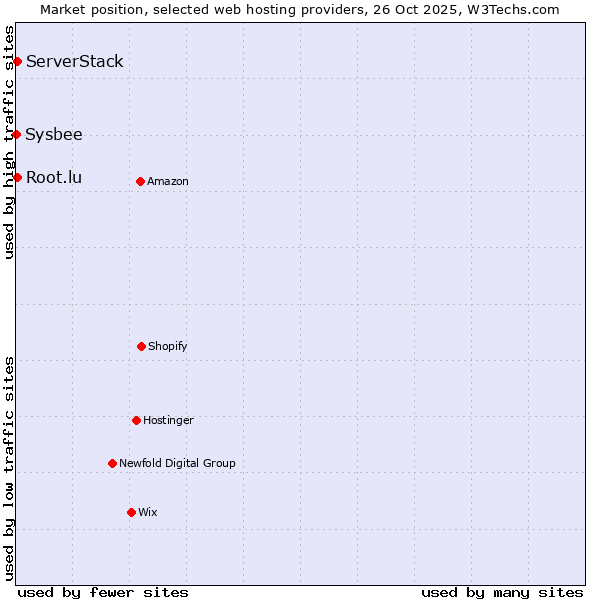The image size is (600, 600).
Task: Click the red dot for Hostinger
Action: (136, 420)
